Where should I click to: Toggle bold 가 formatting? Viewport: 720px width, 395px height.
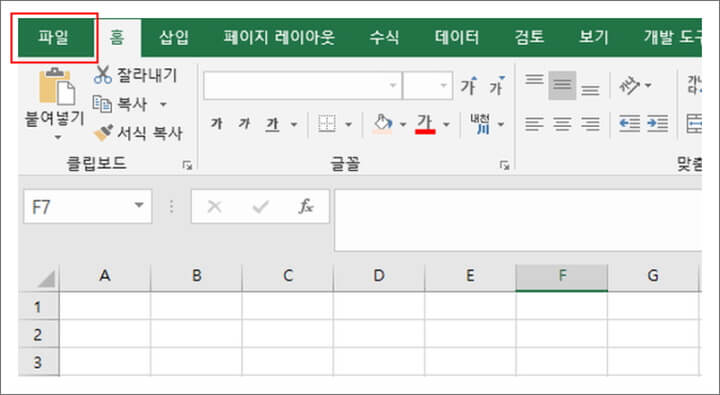point(216,124)
